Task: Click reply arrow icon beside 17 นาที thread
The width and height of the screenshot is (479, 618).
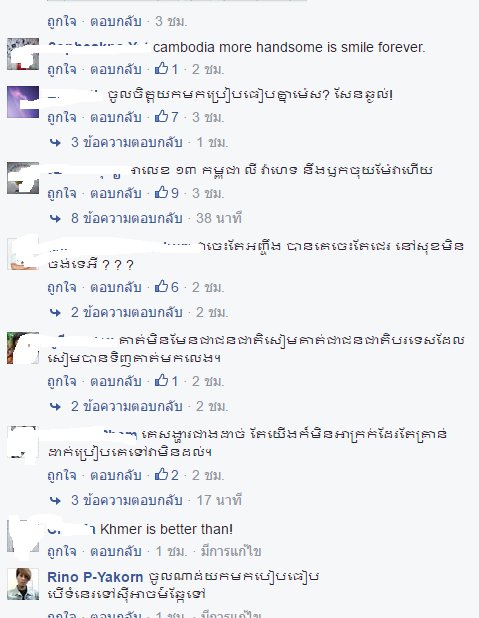Action: coord(56,501)
